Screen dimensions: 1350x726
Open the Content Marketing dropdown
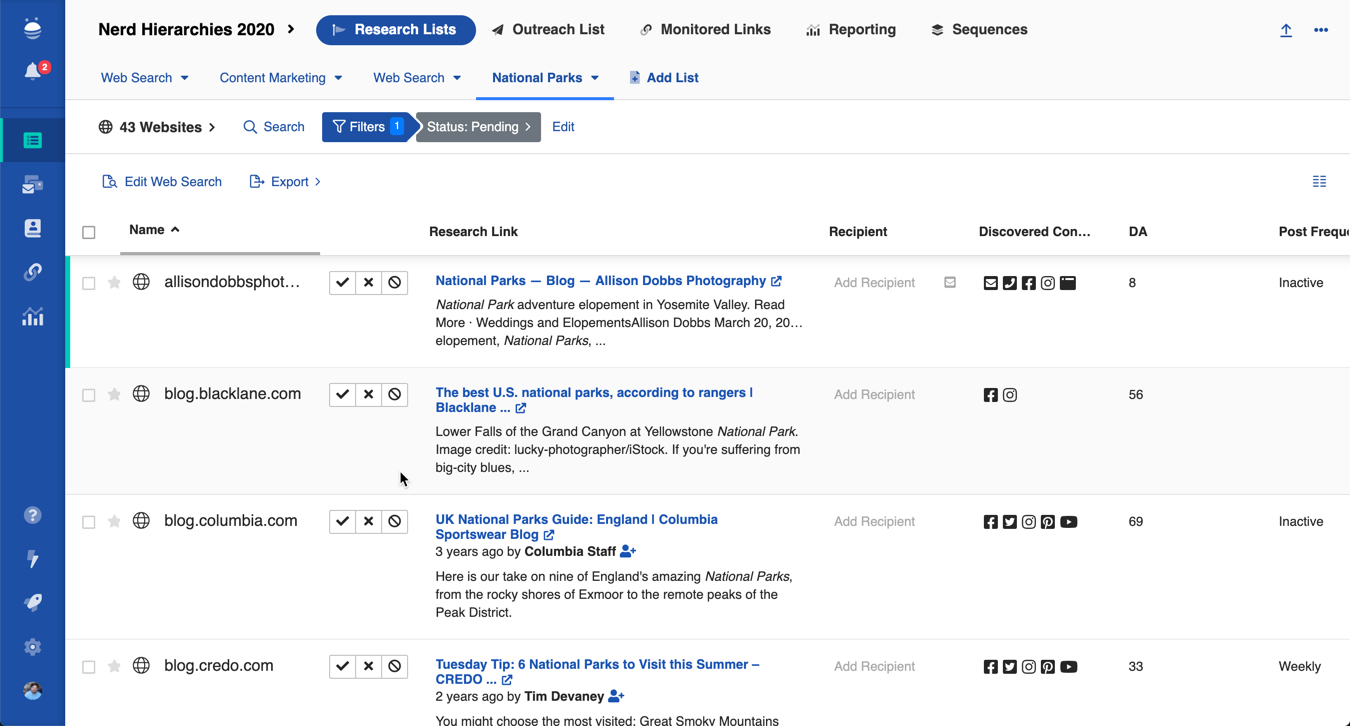(338, 78)
